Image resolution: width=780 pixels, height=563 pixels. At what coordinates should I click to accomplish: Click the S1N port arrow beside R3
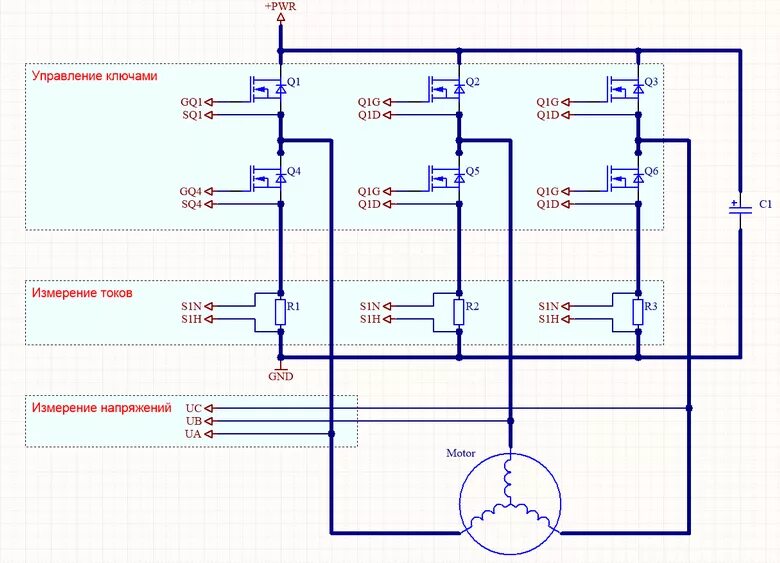point(566,306)
